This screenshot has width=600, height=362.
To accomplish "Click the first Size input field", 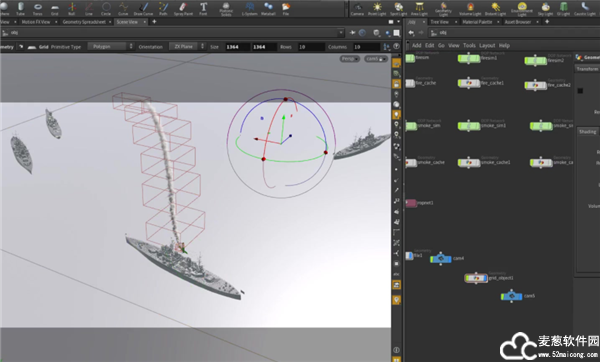I will (237, 47).
